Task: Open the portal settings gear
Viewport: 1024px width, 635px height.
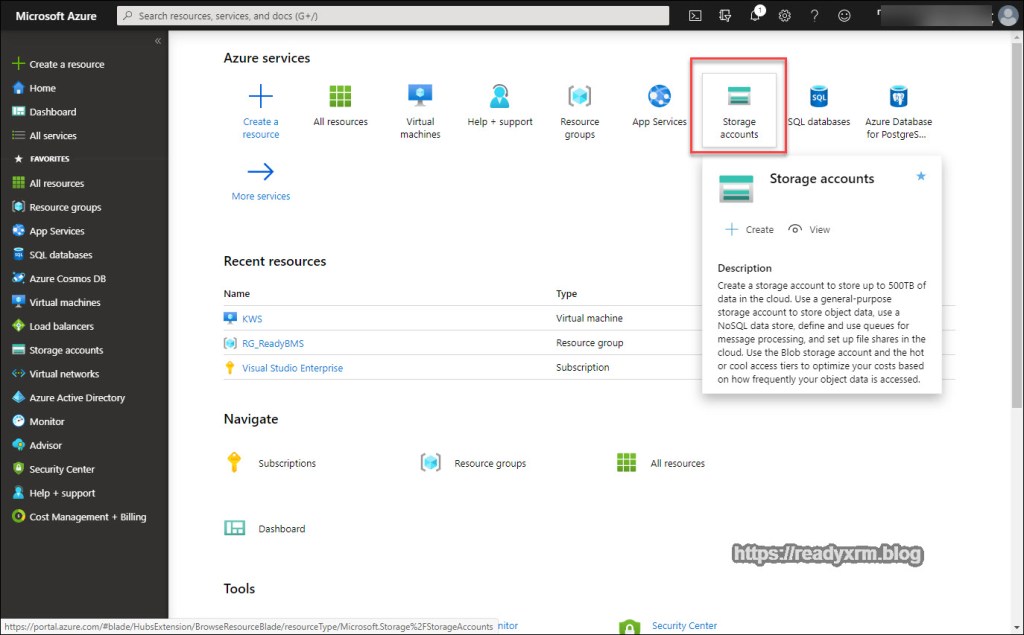Action: click(x=785, y=15)
